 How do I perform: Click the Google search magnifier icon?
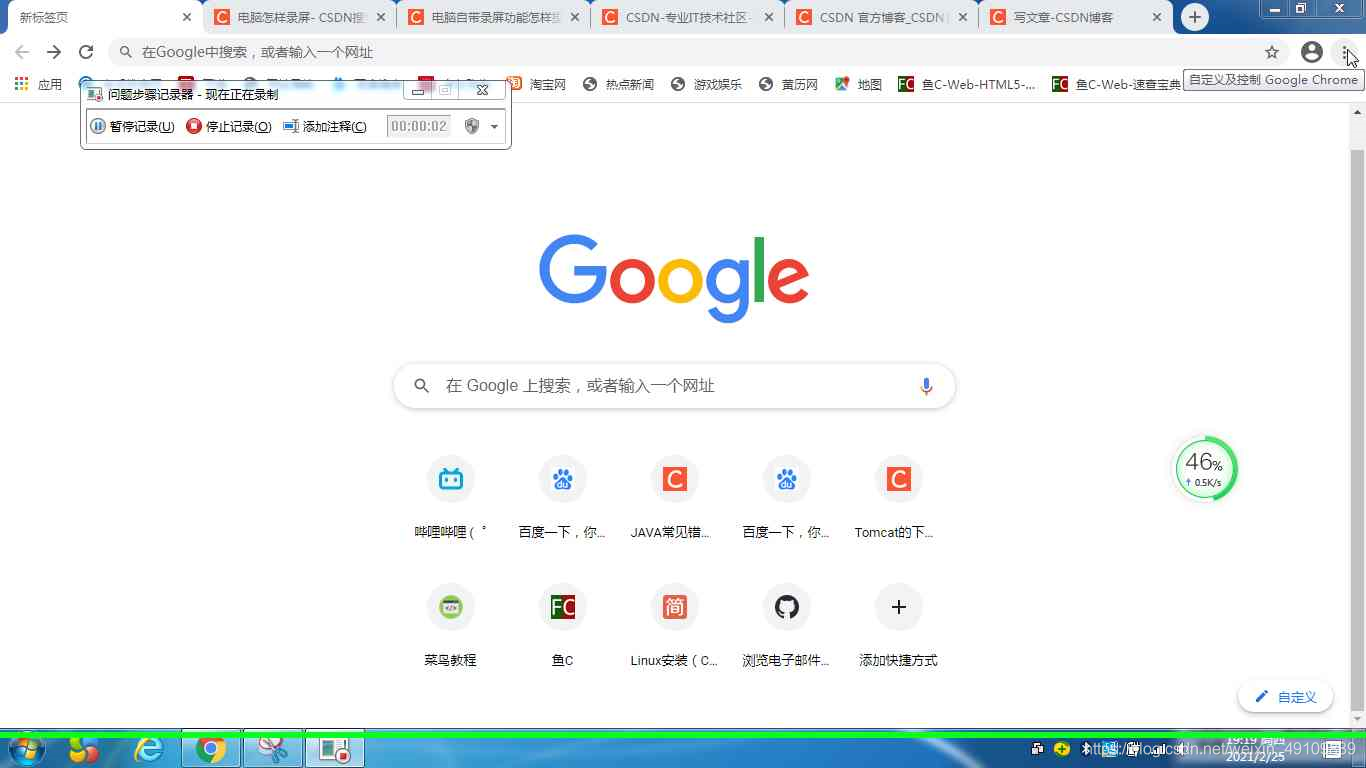point(422,386)
